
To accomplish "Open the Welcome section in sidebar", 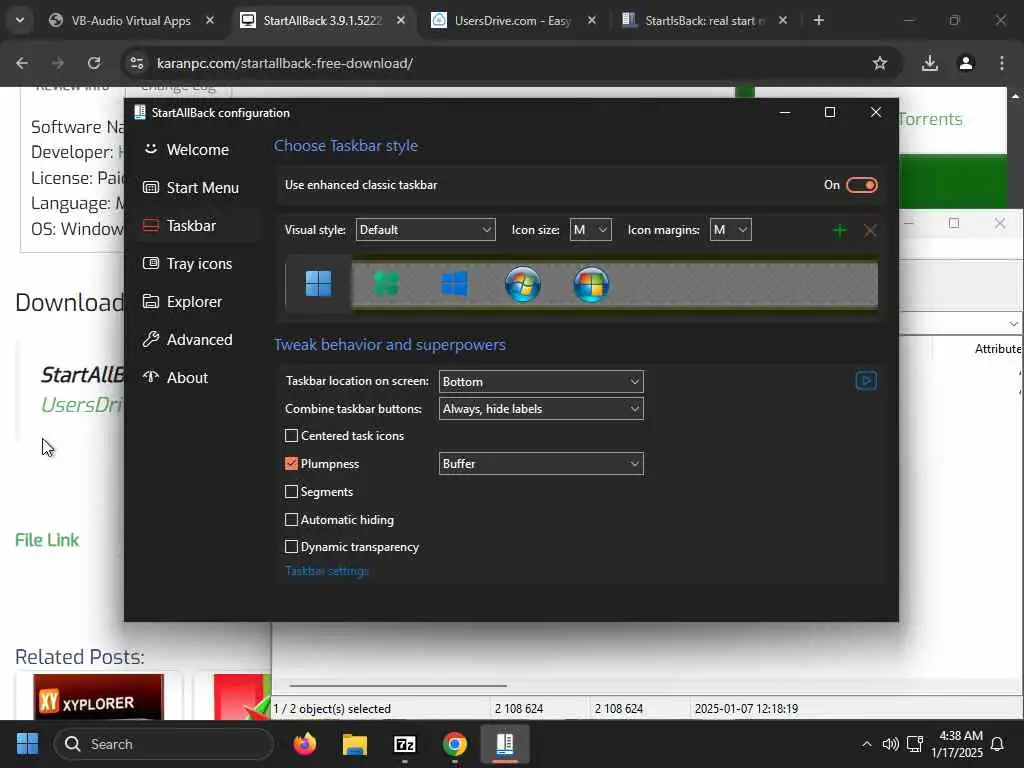I will tap(197, 150).
